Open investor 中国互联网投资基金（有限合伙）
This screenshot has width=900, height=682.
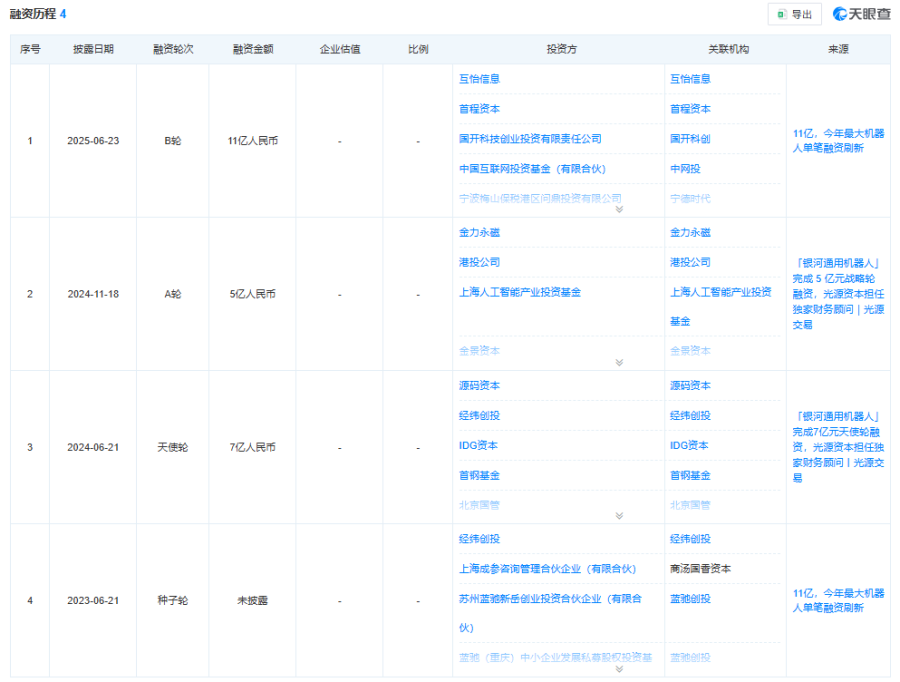[534, 169]
